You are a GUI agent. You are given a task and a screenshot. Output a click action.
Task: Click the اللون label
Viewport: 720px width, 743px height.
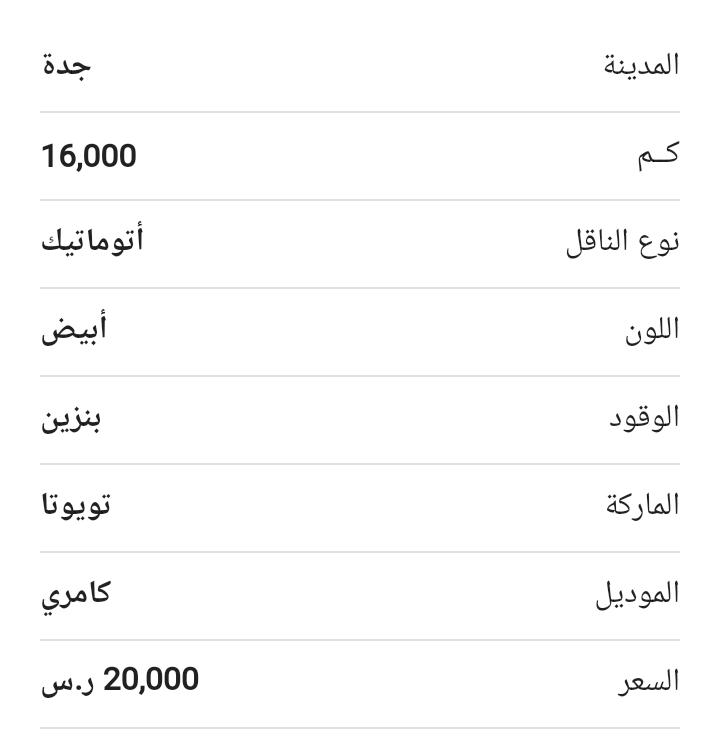[x=652, y=330]
